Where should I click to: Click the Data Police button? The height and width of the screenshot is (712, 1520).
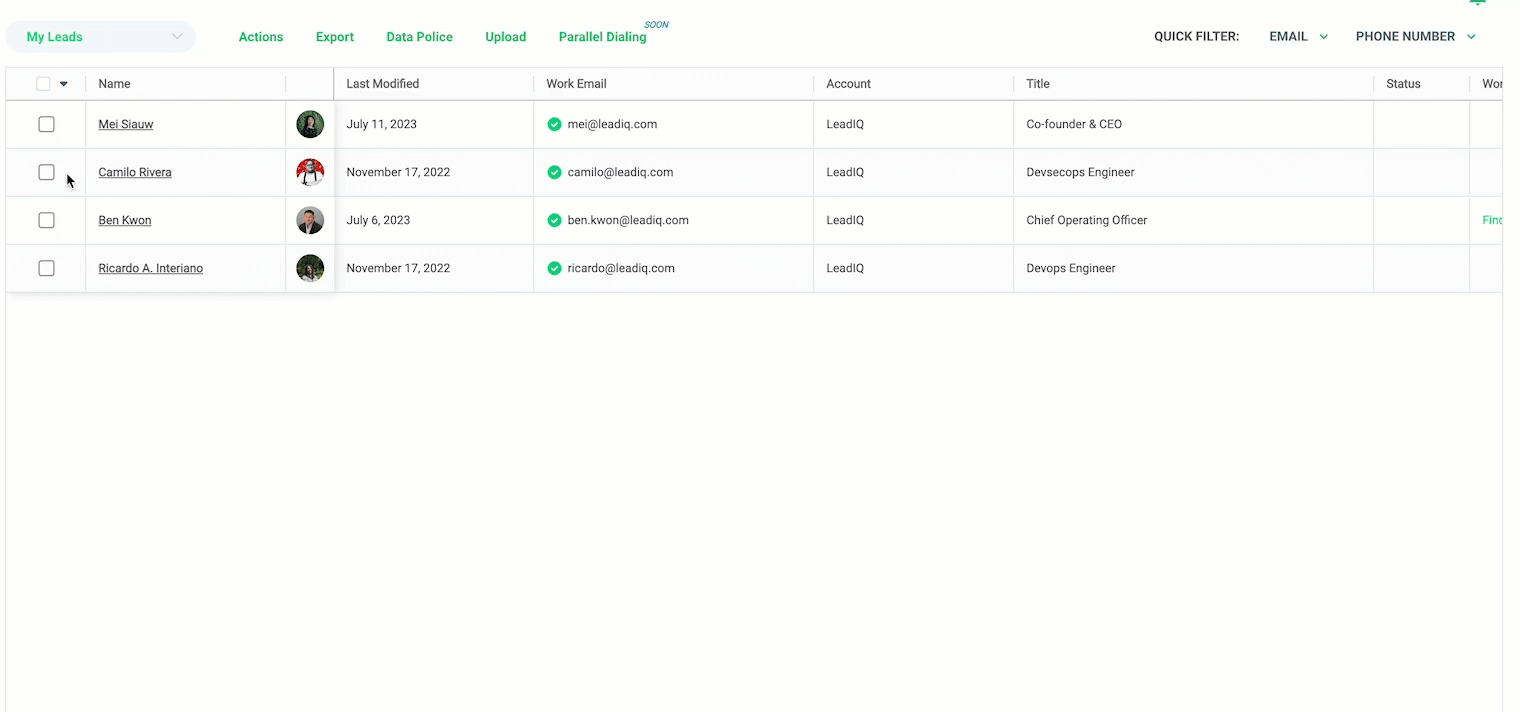[x=419, y=37]
